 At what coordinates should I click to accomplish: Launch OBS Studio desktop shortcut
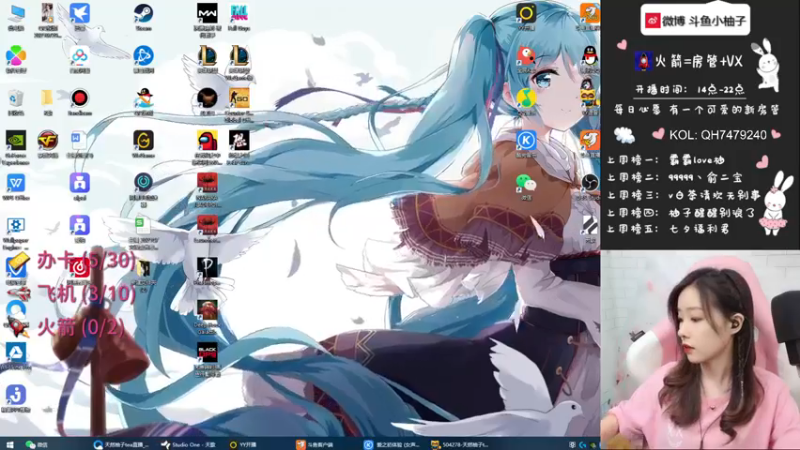click(x=590, y=183)
